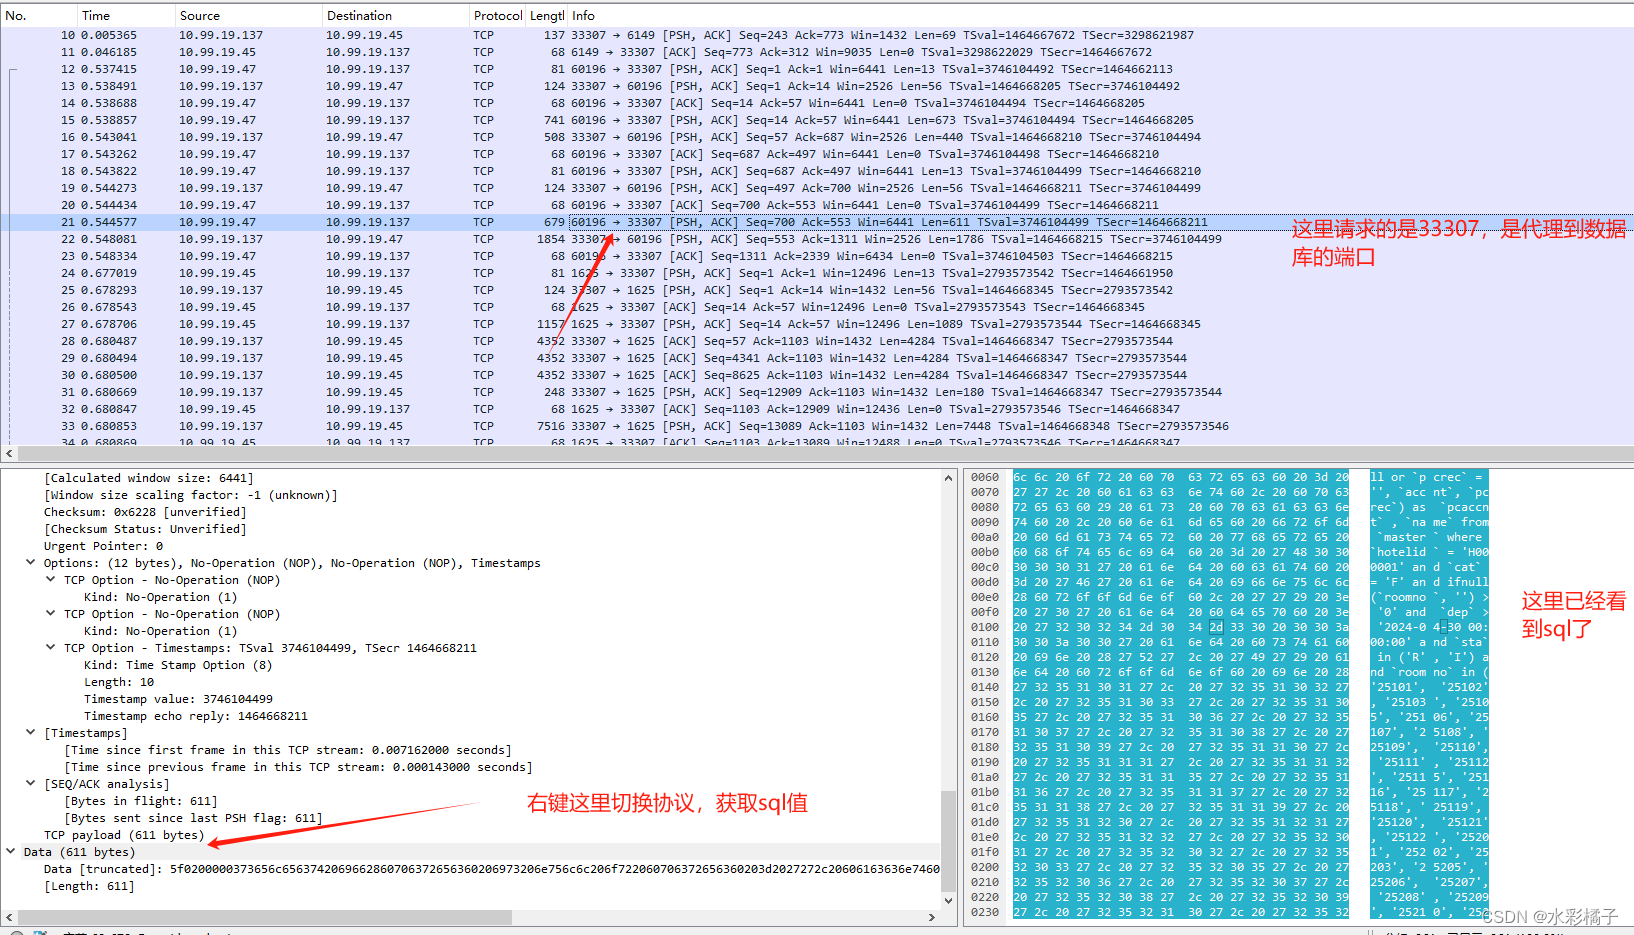
Task: Collapse the [SEQ/ACK analysis] tree node
Action: [31, 784]
